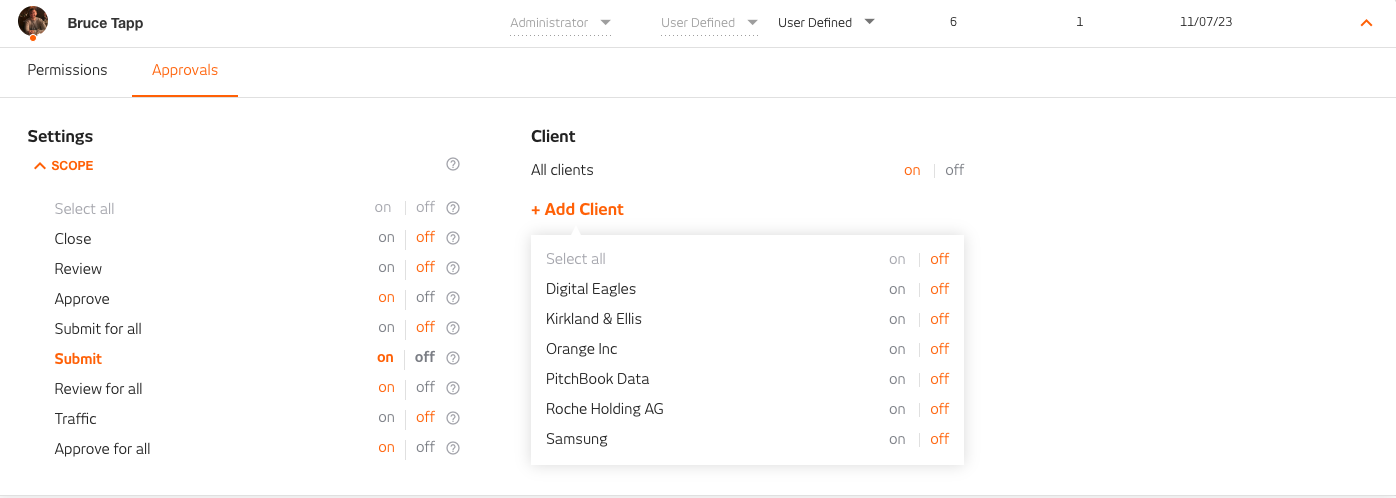Click the help icon beside Close
This screenshot has height=498, width=1396.
pyautogui.click(x=453, y=238)
